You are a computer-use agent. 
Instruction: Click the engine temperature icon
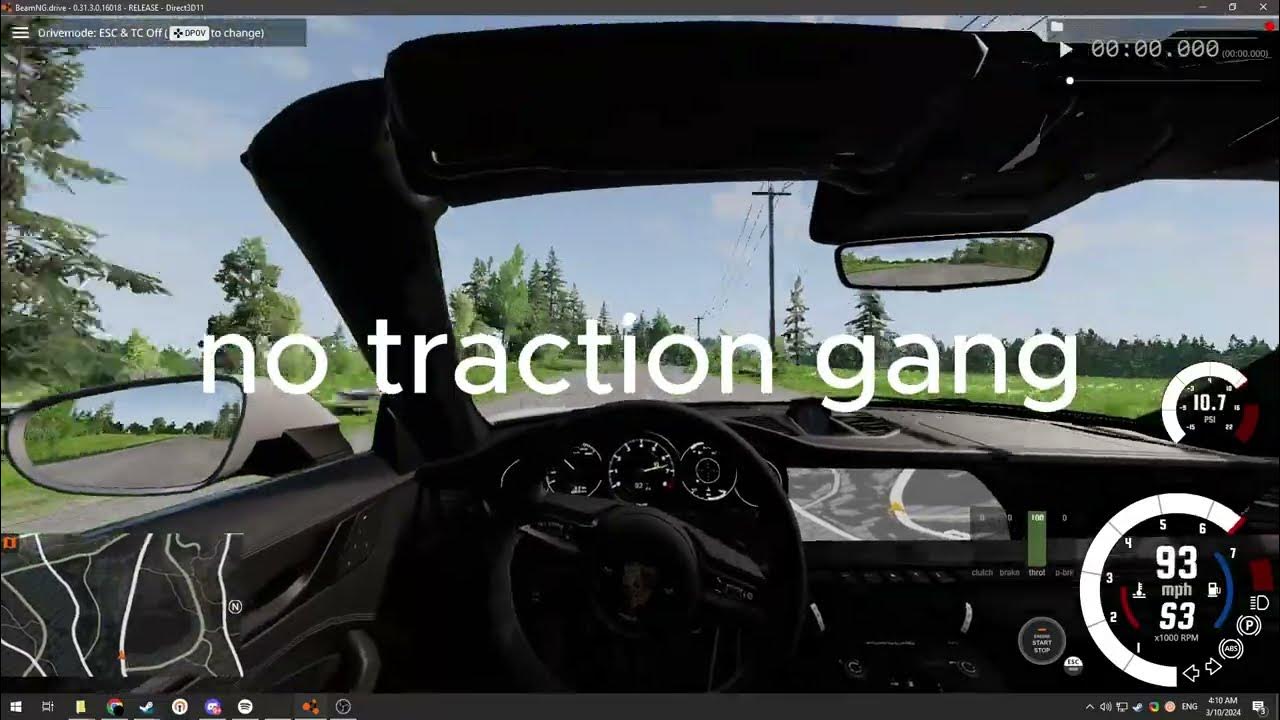tap(1138, 591)
